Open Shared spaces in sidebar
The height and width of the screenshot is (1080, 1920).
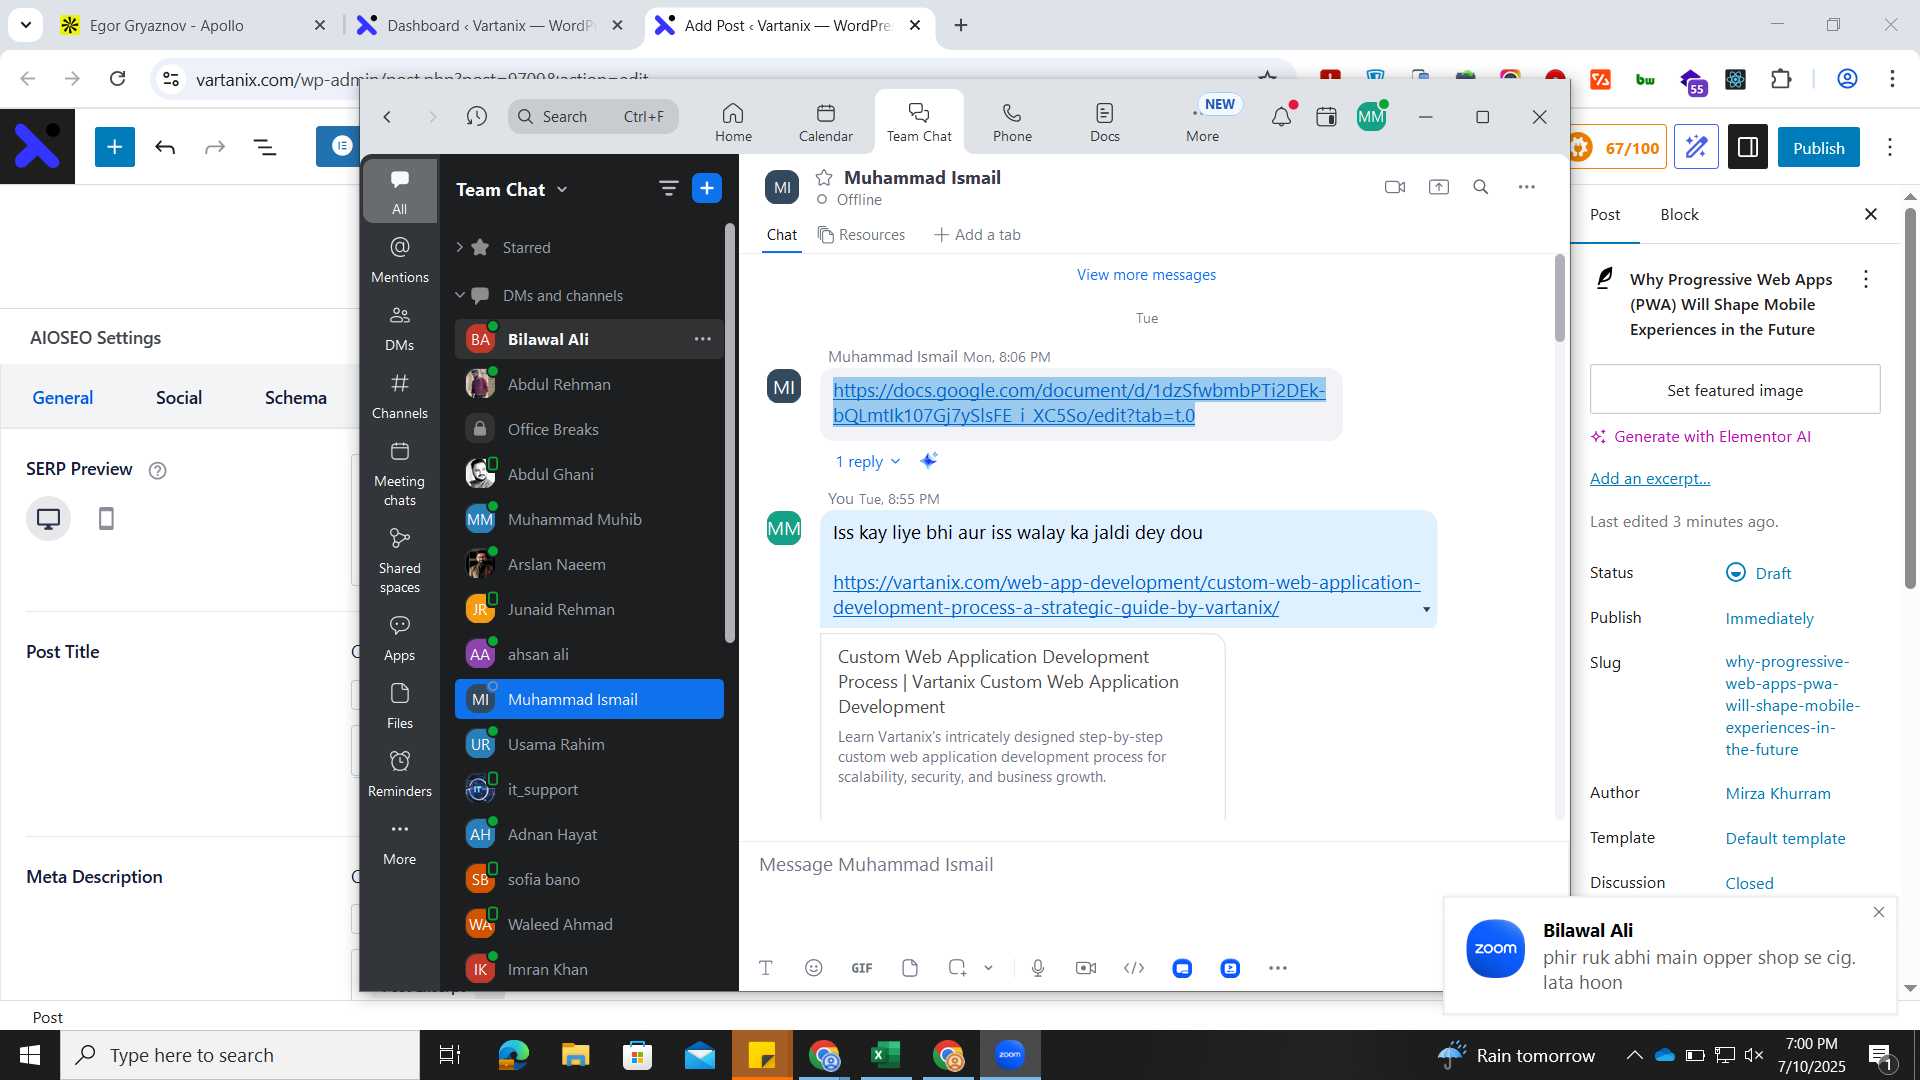[399, 560]
